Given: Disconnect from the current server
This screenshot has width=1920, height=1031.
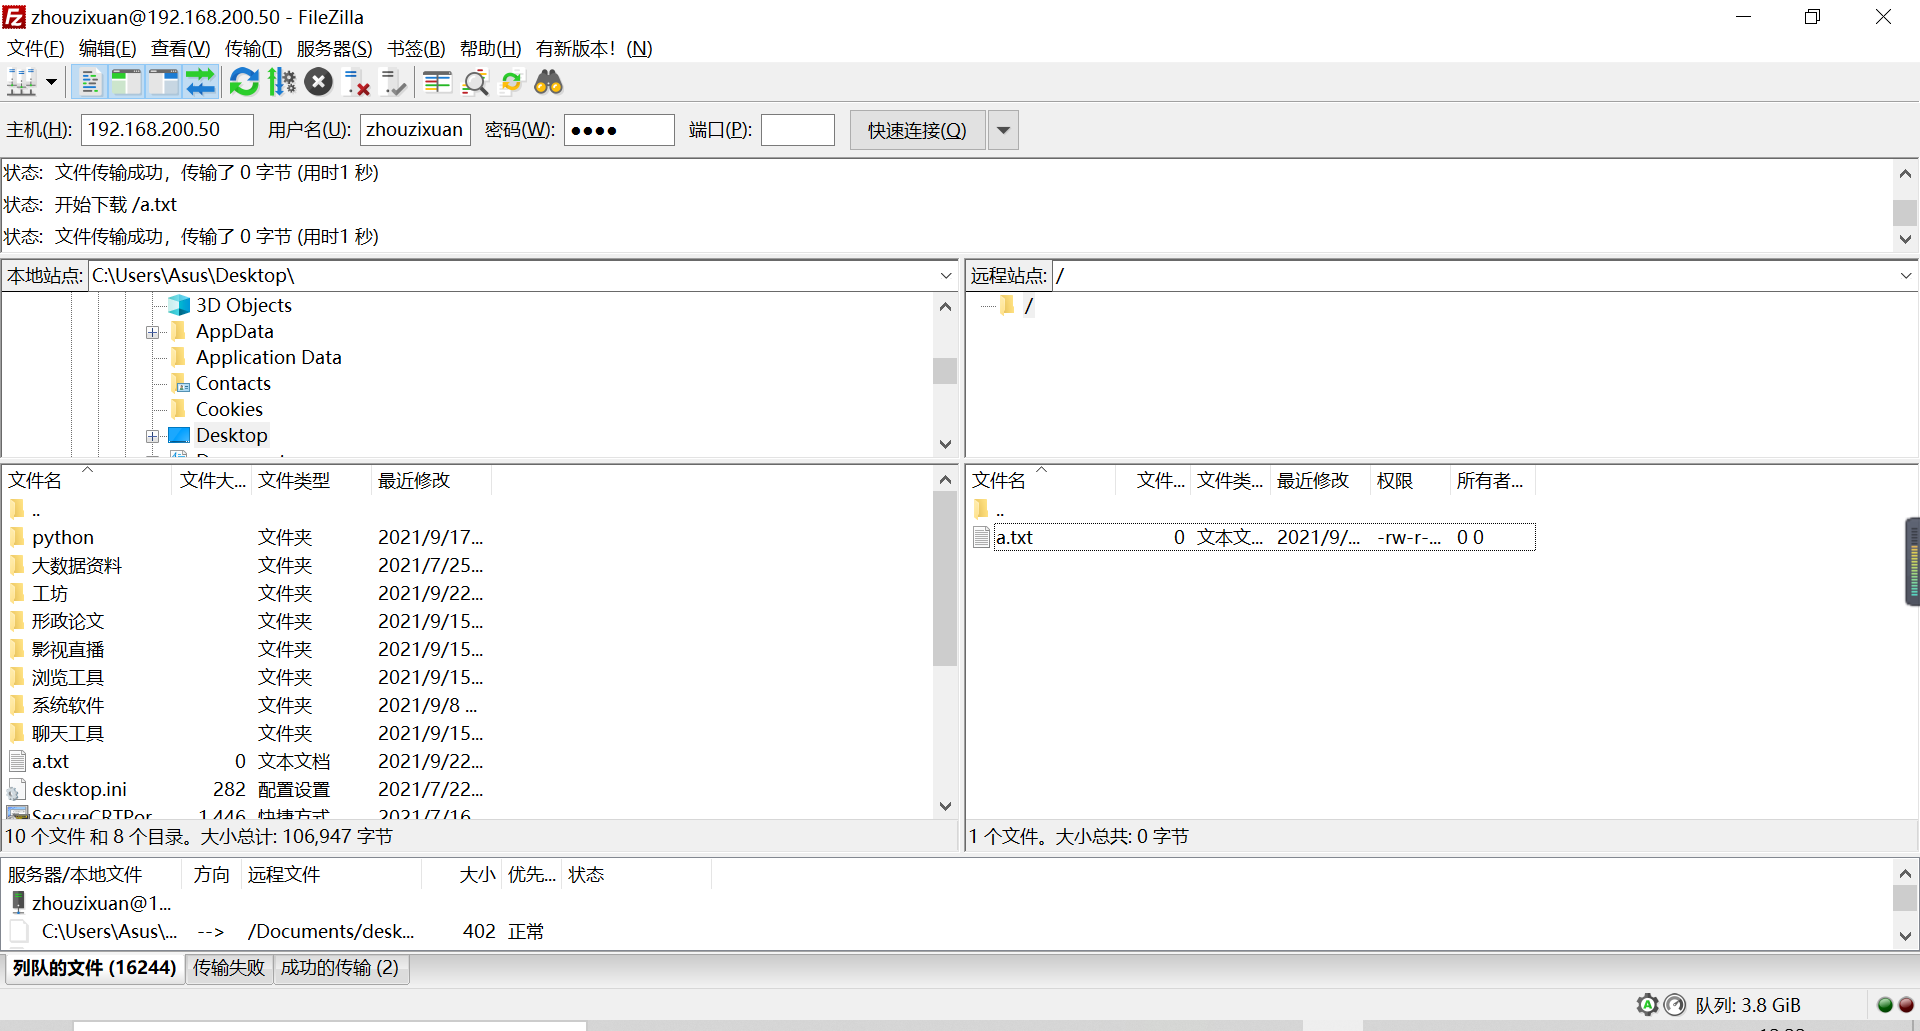Looking at the screenshot, I should click(x=357, y=82).
